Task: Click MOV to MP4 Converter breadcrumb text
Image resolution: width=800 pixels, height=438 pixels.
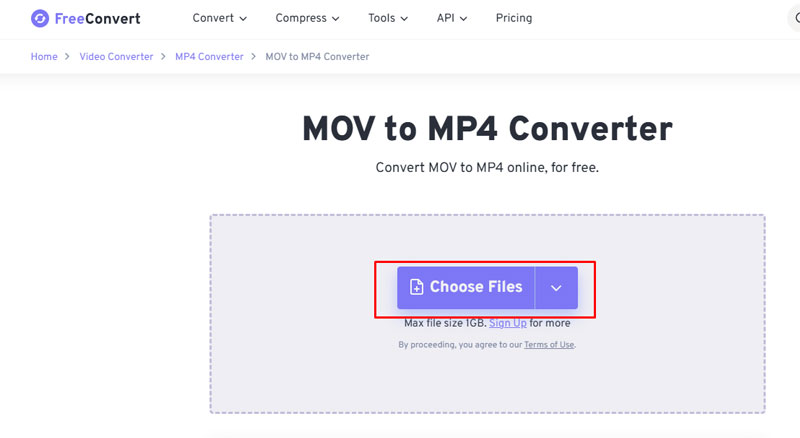Action: pos(317,57)
